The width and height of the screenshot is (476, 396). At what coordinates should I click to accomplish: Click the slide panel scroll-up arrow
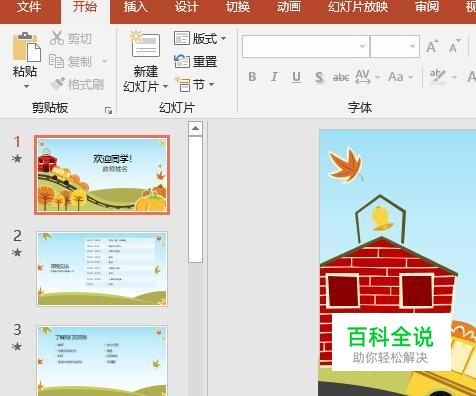195,129
